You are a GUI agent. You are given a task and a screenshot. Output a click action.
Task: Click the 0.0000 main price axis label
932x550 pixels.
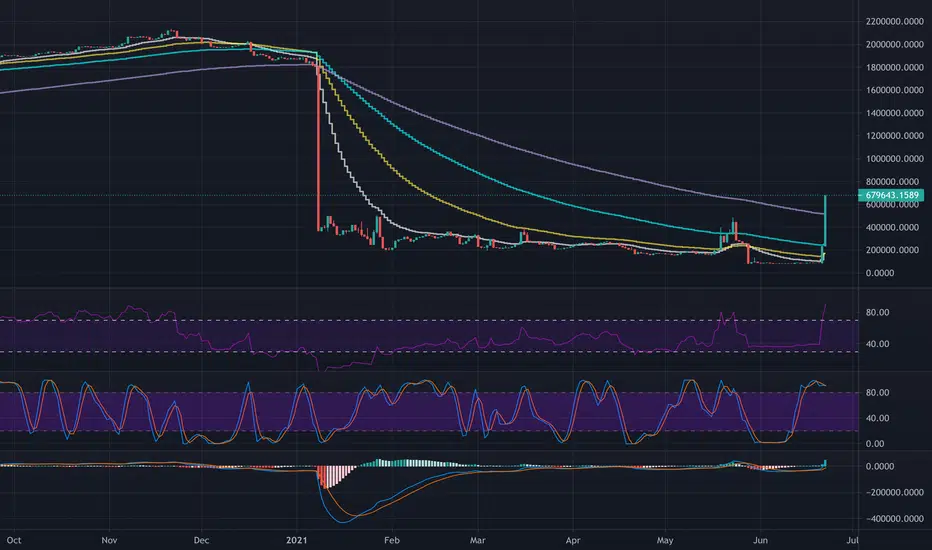click(880, 273)
